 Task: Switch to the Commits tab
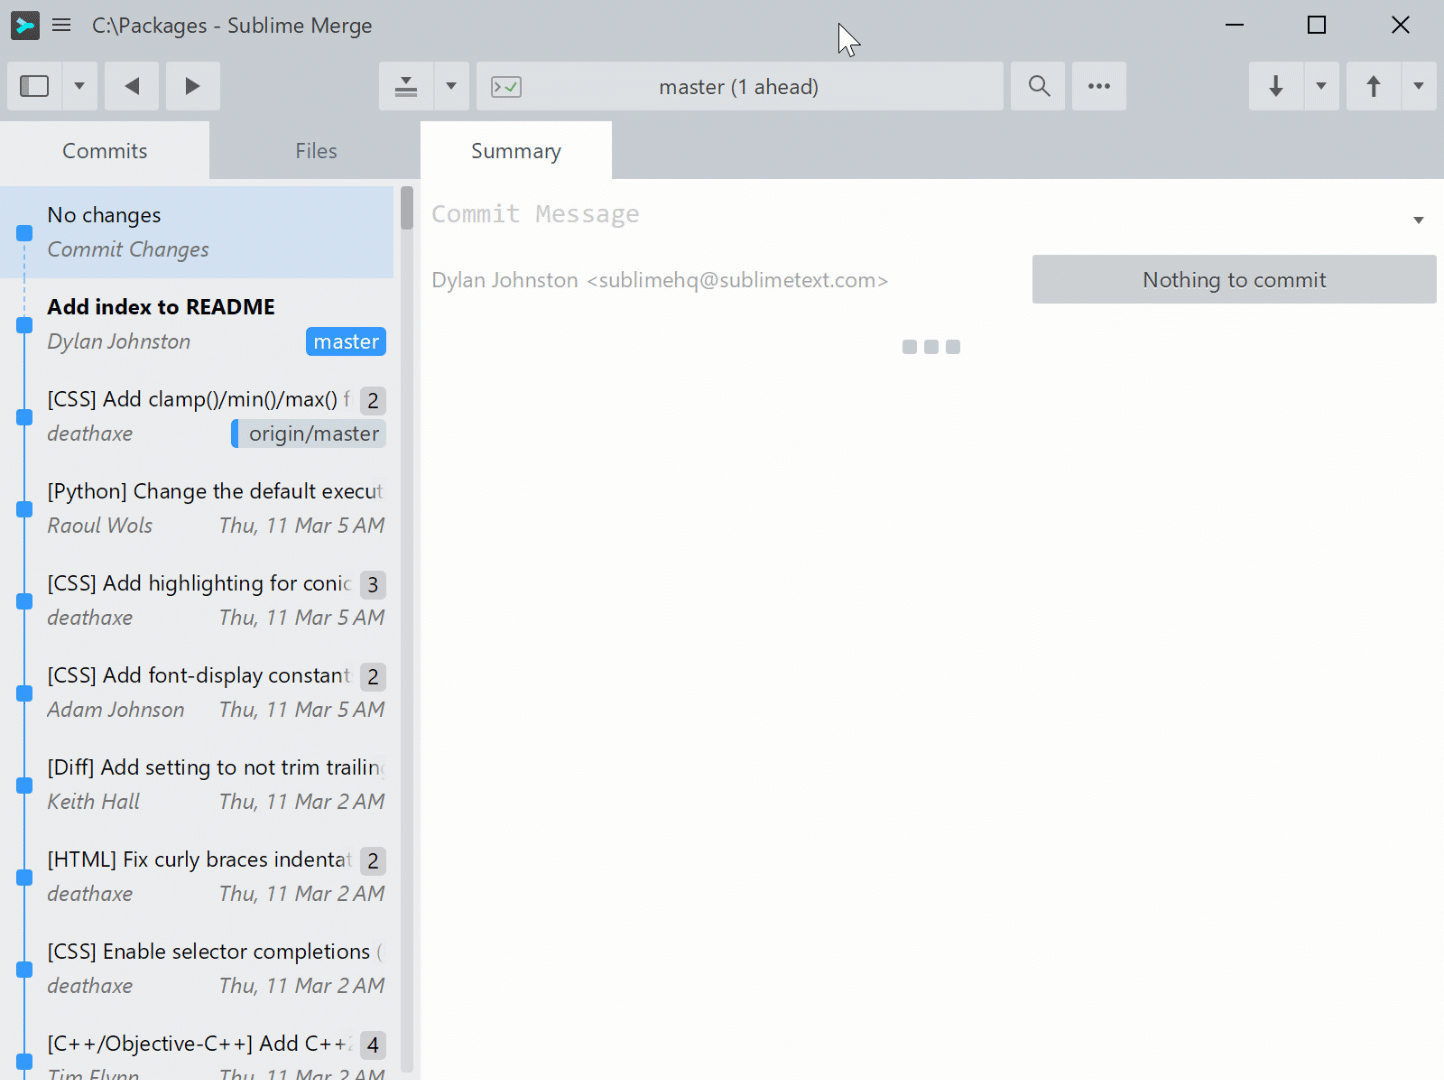click(105, 151)
